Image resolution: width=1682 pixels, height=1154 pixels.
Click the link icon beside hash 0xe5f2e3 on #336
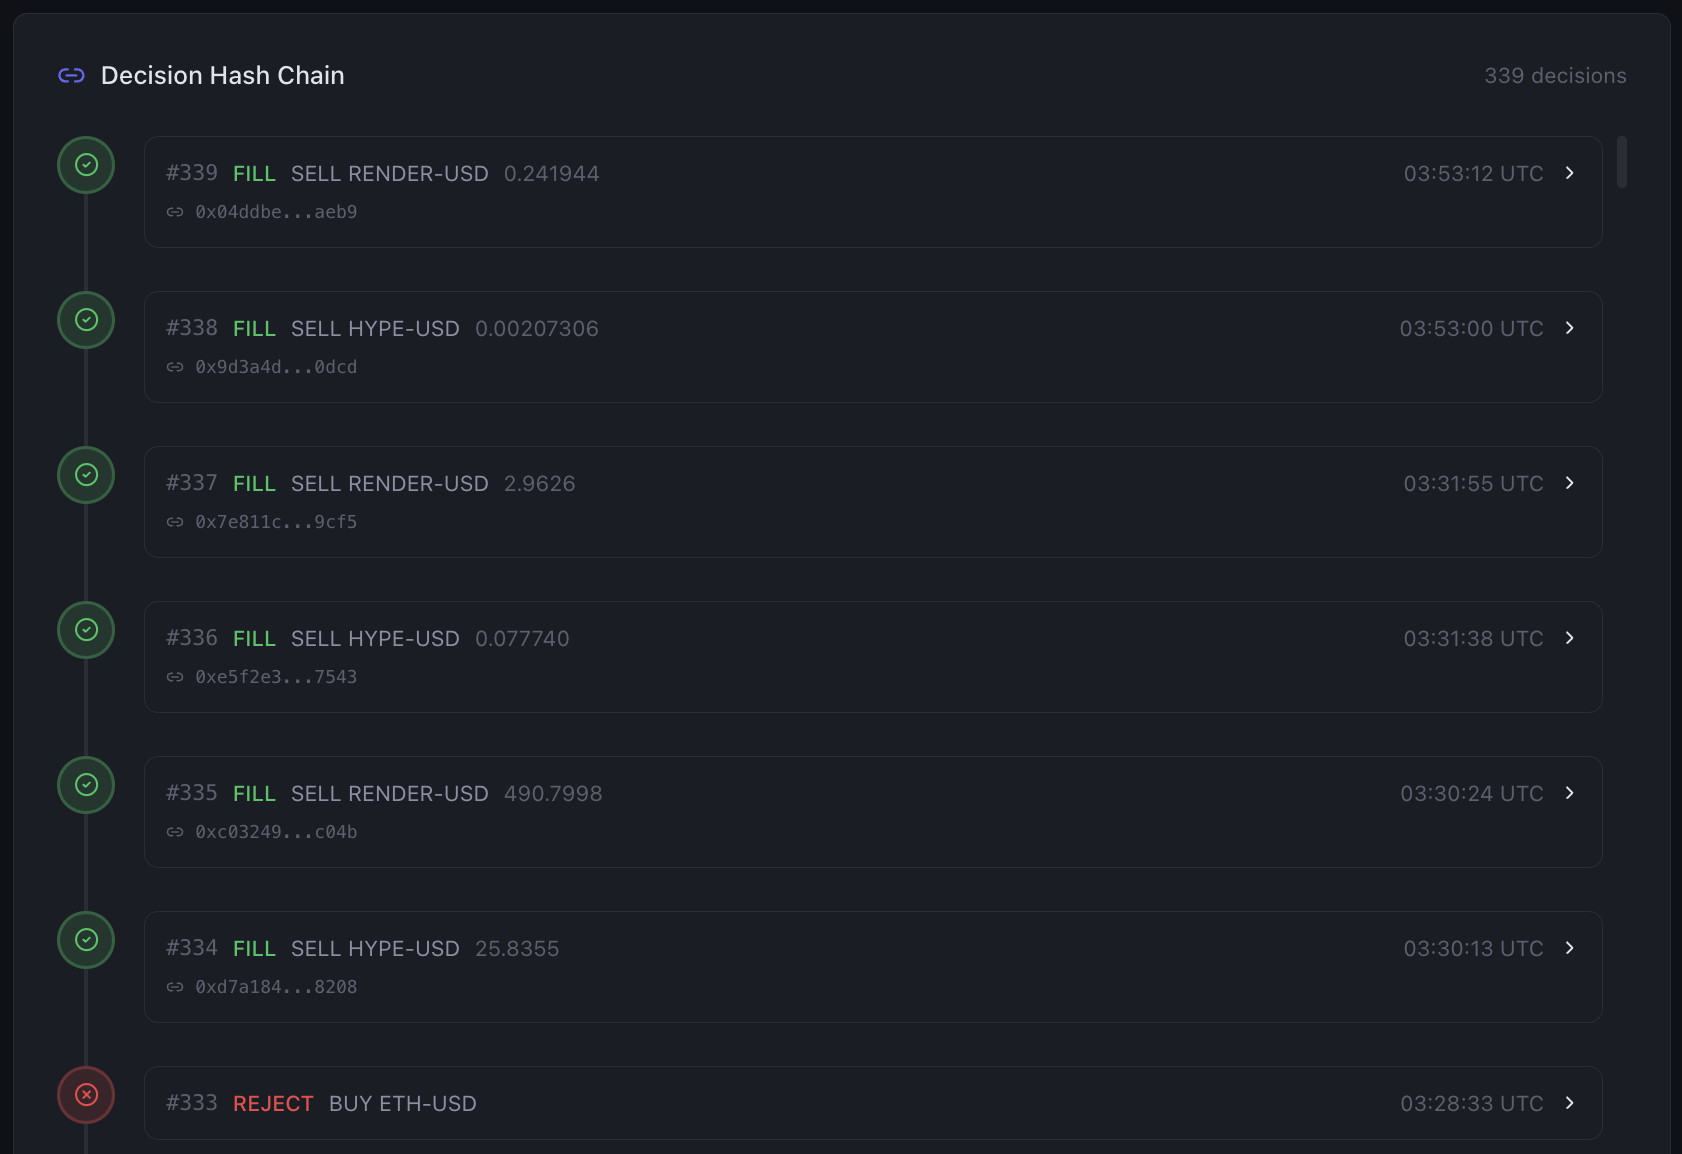click(x=174, y=677)
